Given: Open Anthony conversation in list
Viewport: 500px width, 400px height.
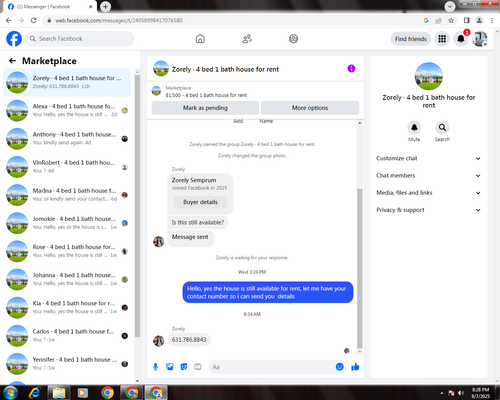Looking at the screenshot, I should (x=67, y=139).
